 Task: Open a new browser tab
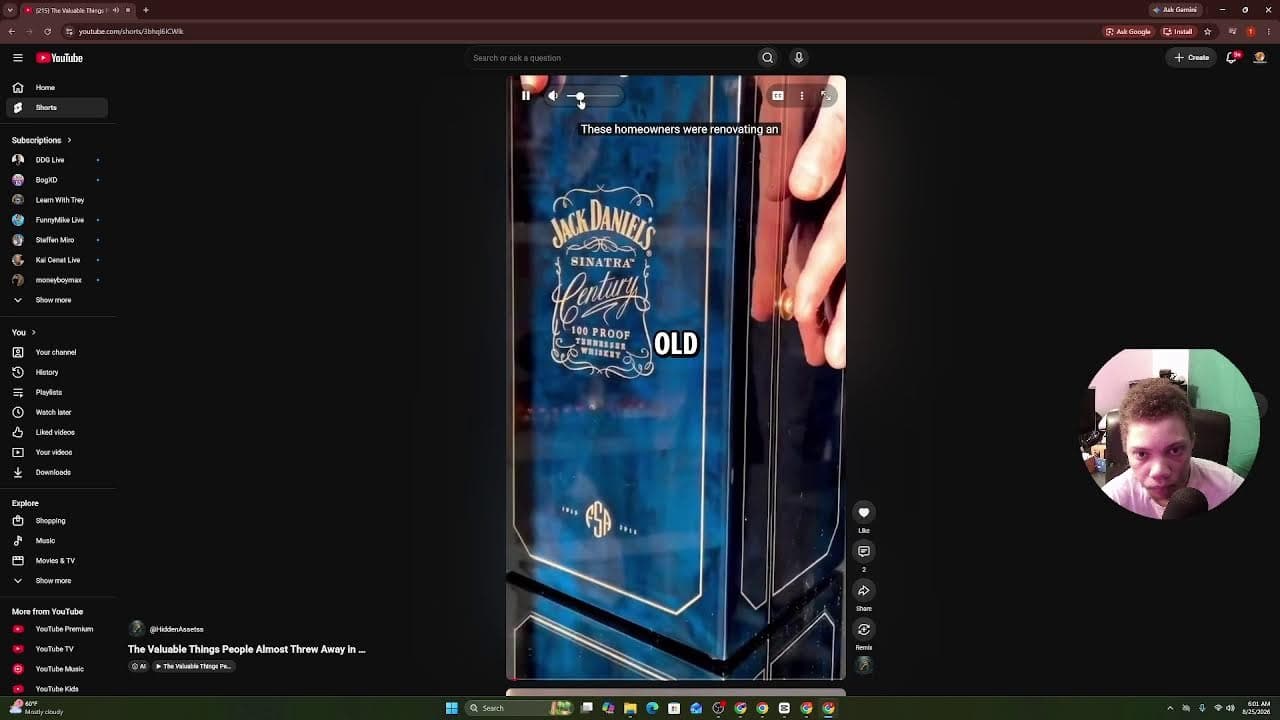pos(145,10)
